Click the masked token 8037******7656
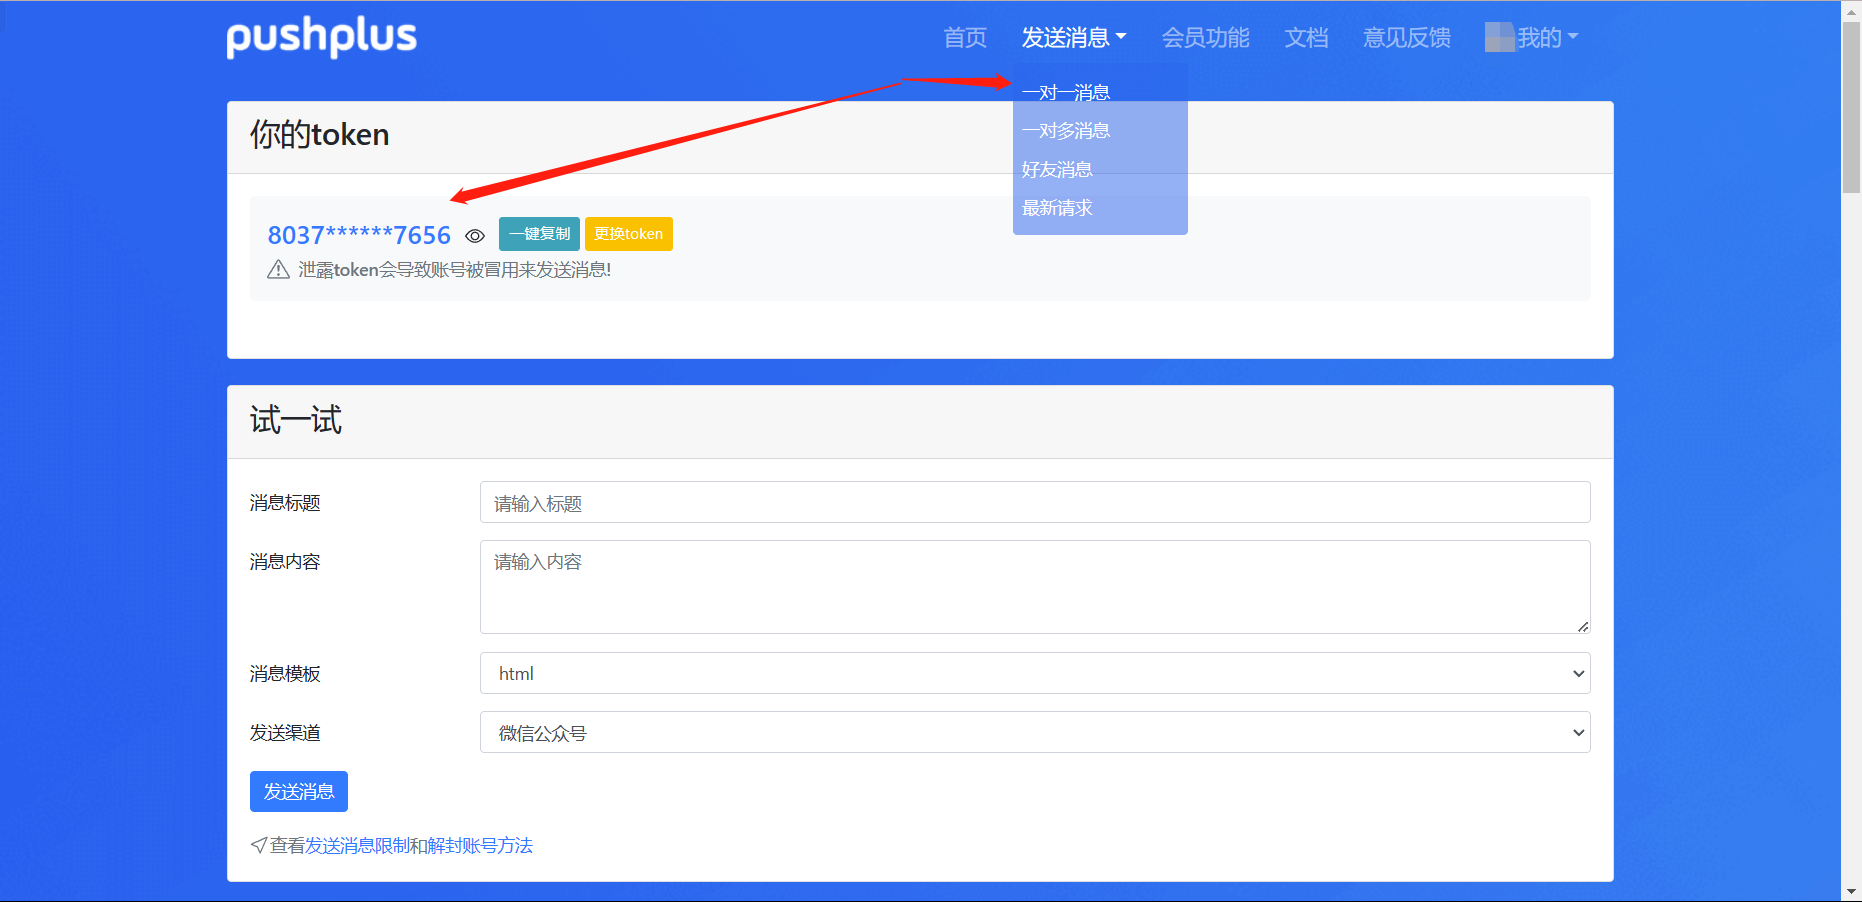The height and width of the screenshot is (902, 1862). click(359, 235)
